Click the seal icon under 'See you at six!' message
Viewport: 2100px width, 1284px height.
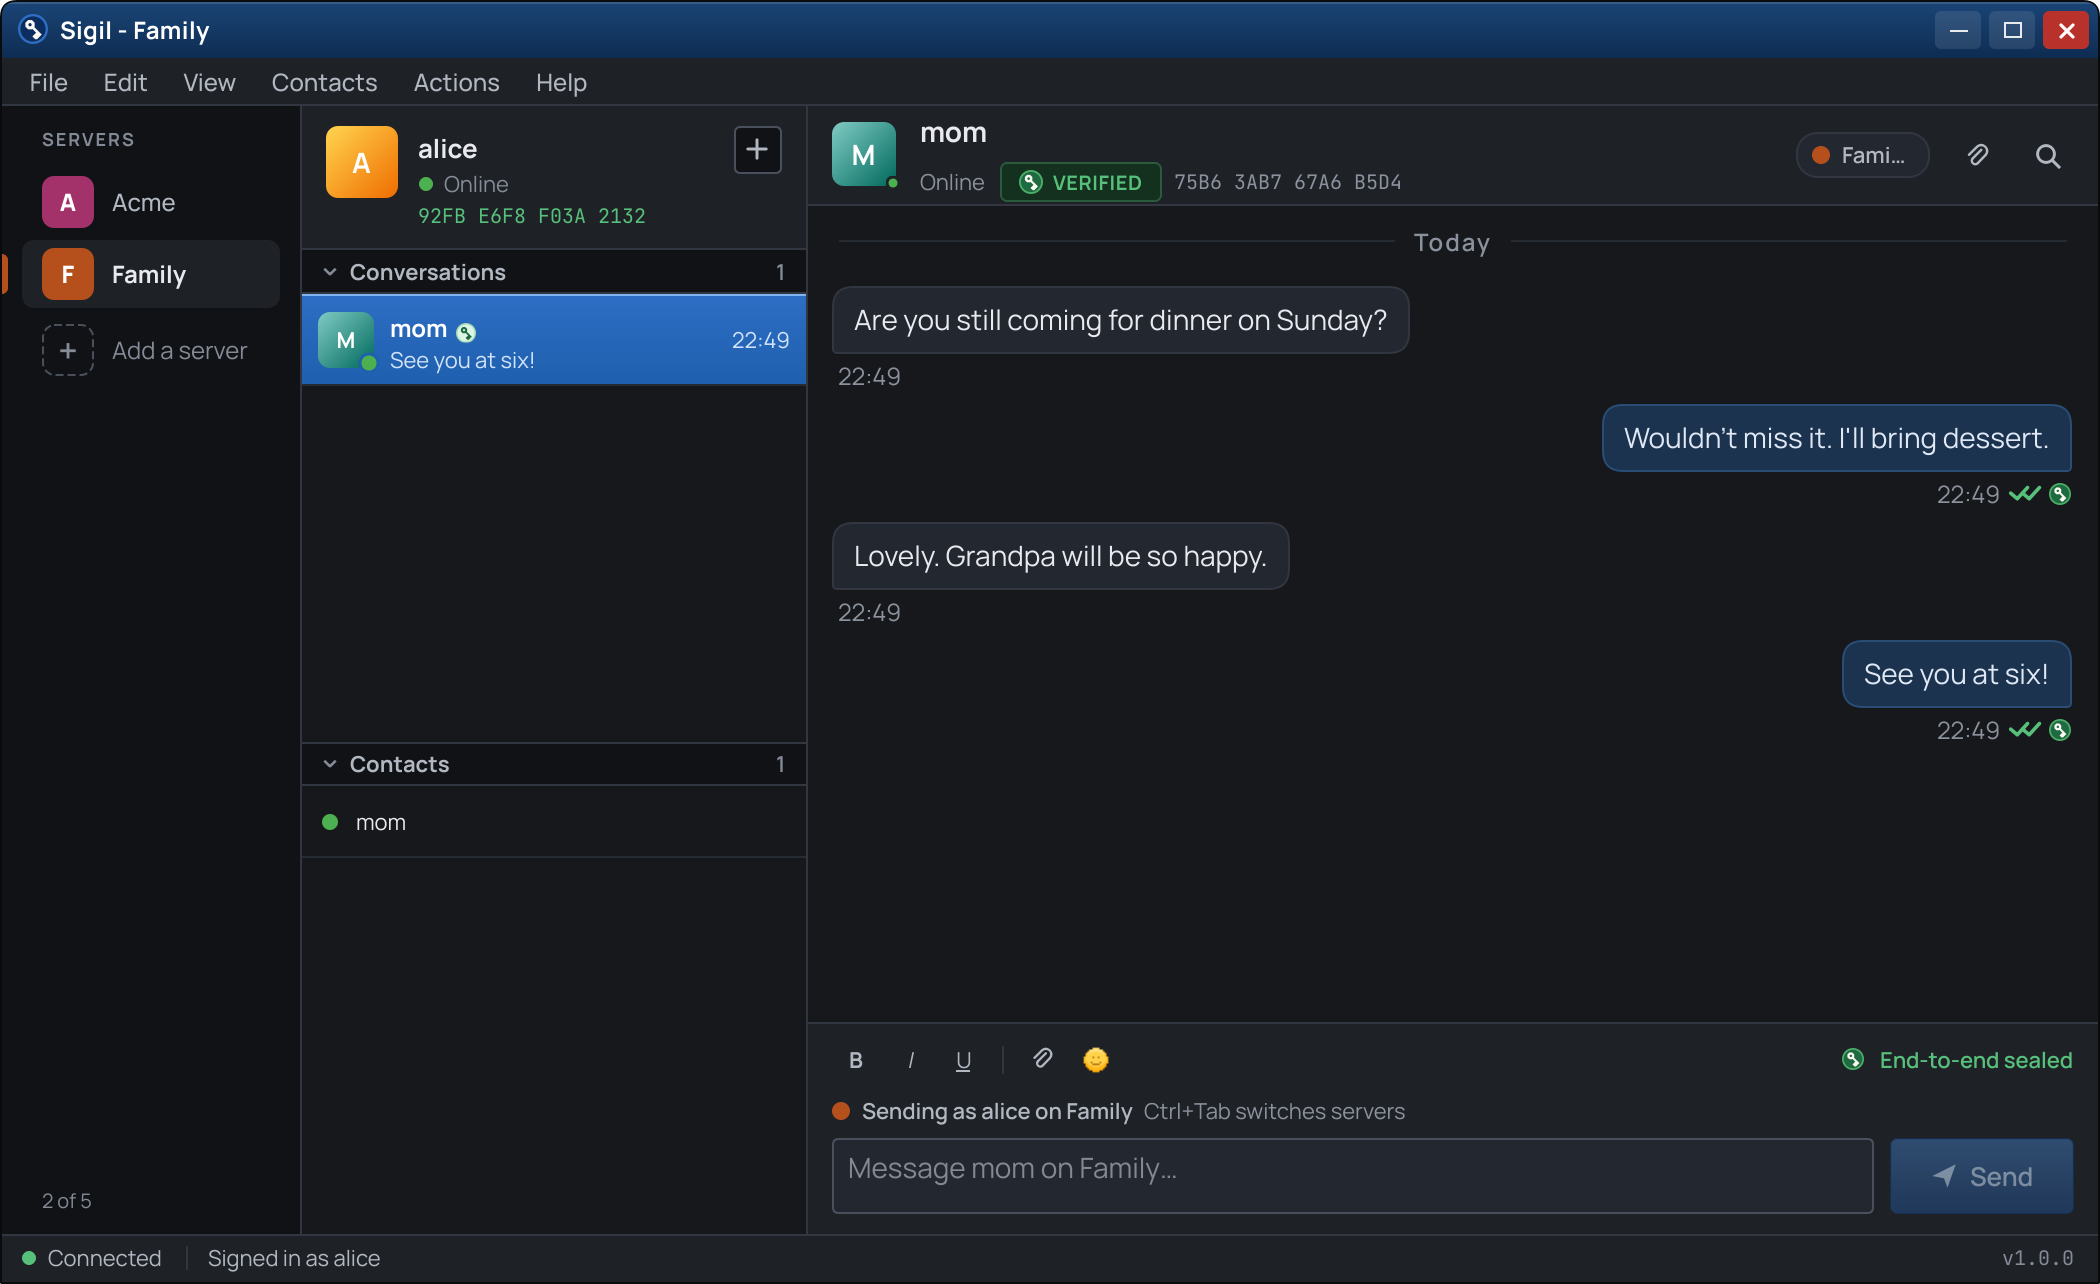pos(2060,730)
